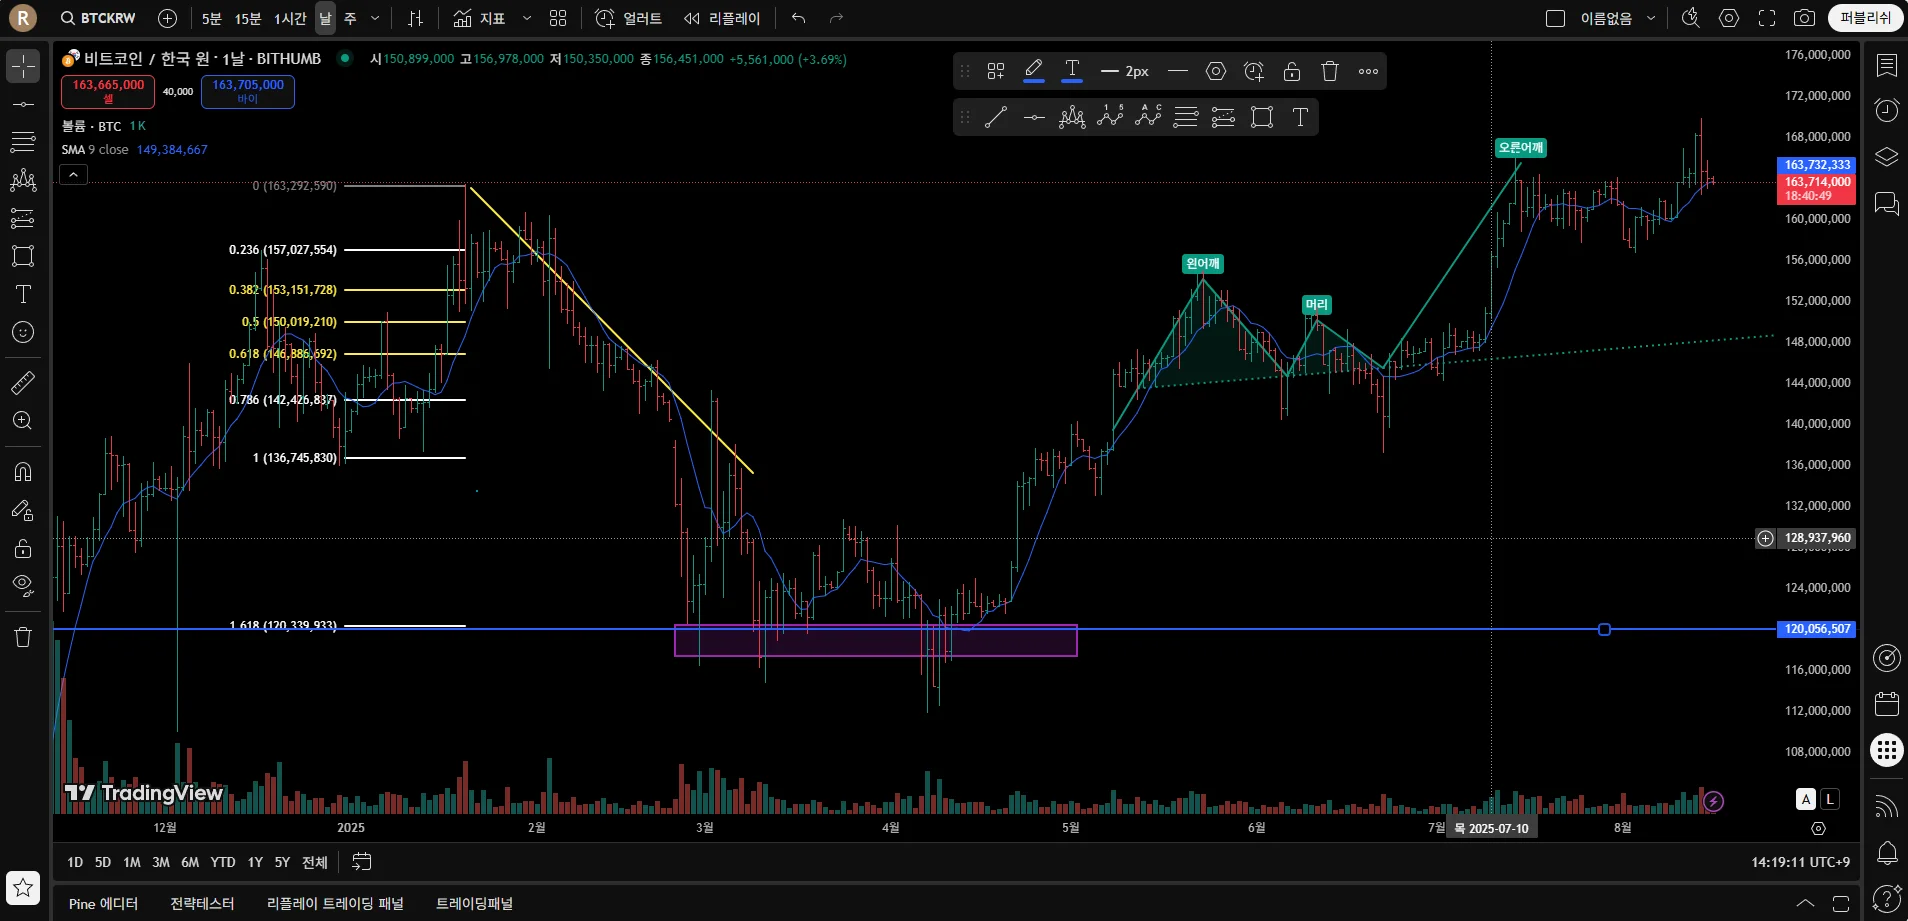Open the BTCKRW symbol search field
This screenshot has height=921, width=1908.
click(x=98, y=18)
